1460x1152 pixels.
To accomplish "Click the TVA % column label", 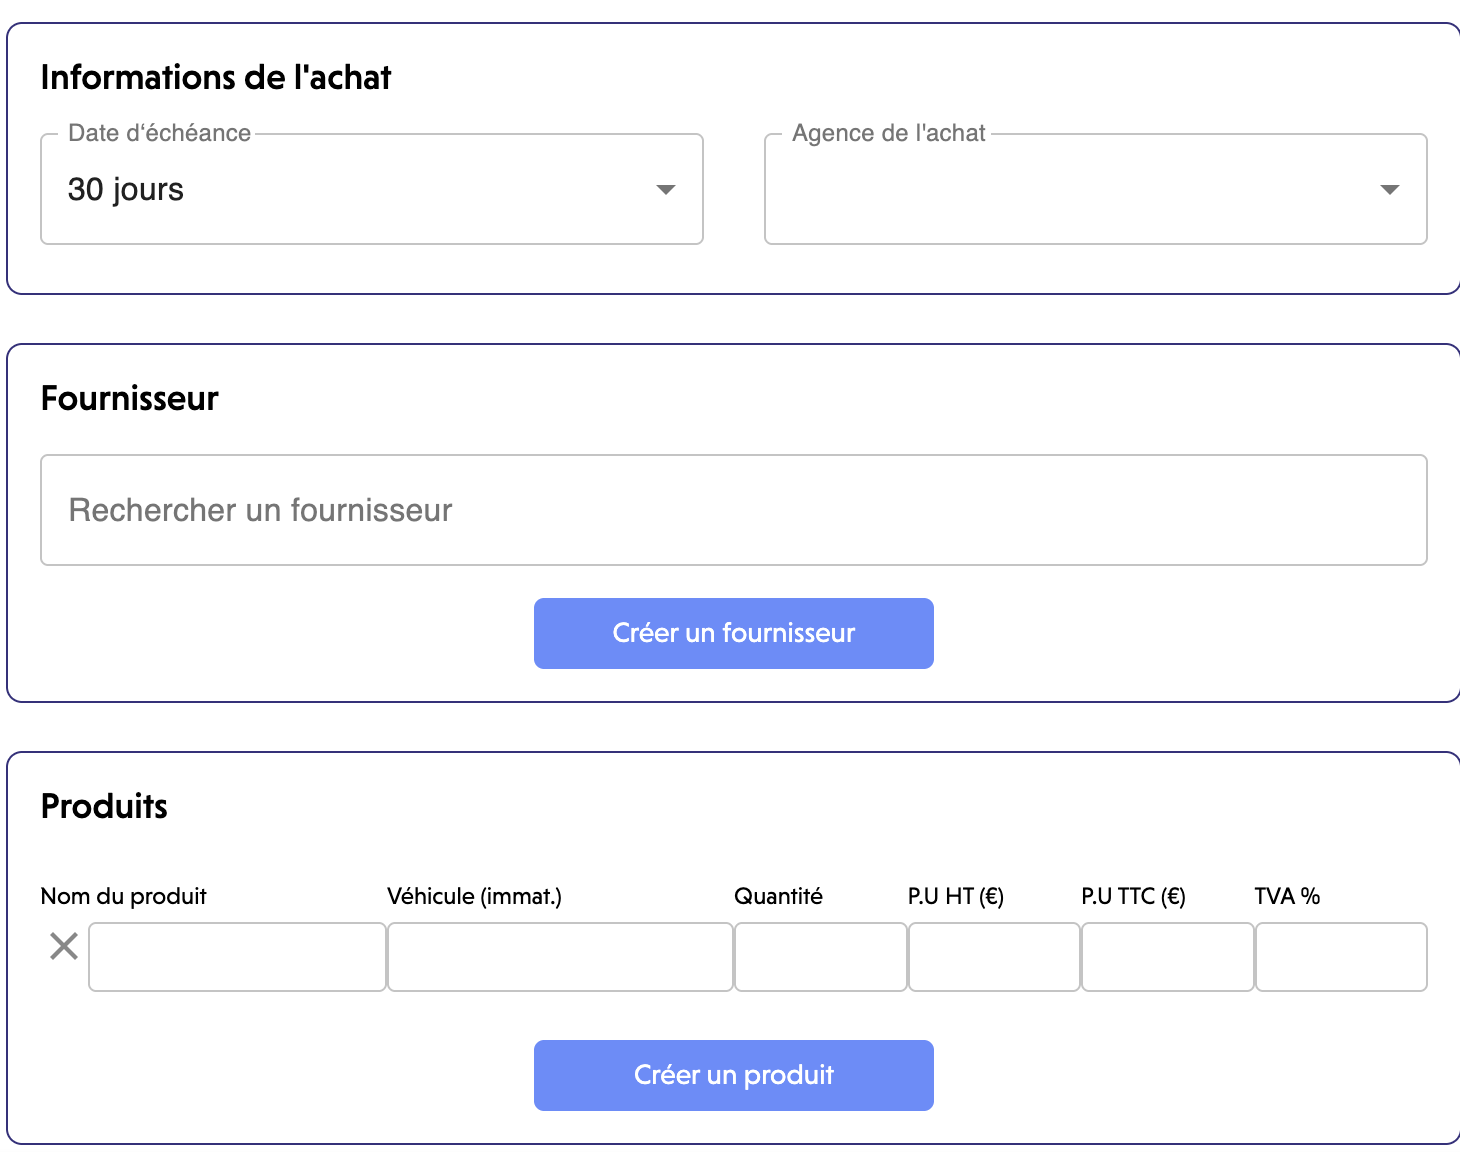I will click(1287, 896).
